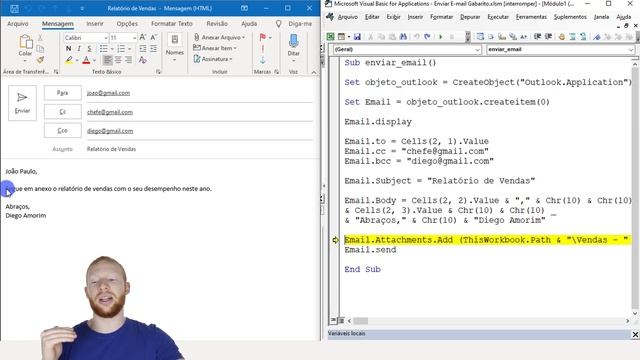Click the red font color button
Image resolution: width=640 pixels, height=360 pixels.
coord(86,60)
